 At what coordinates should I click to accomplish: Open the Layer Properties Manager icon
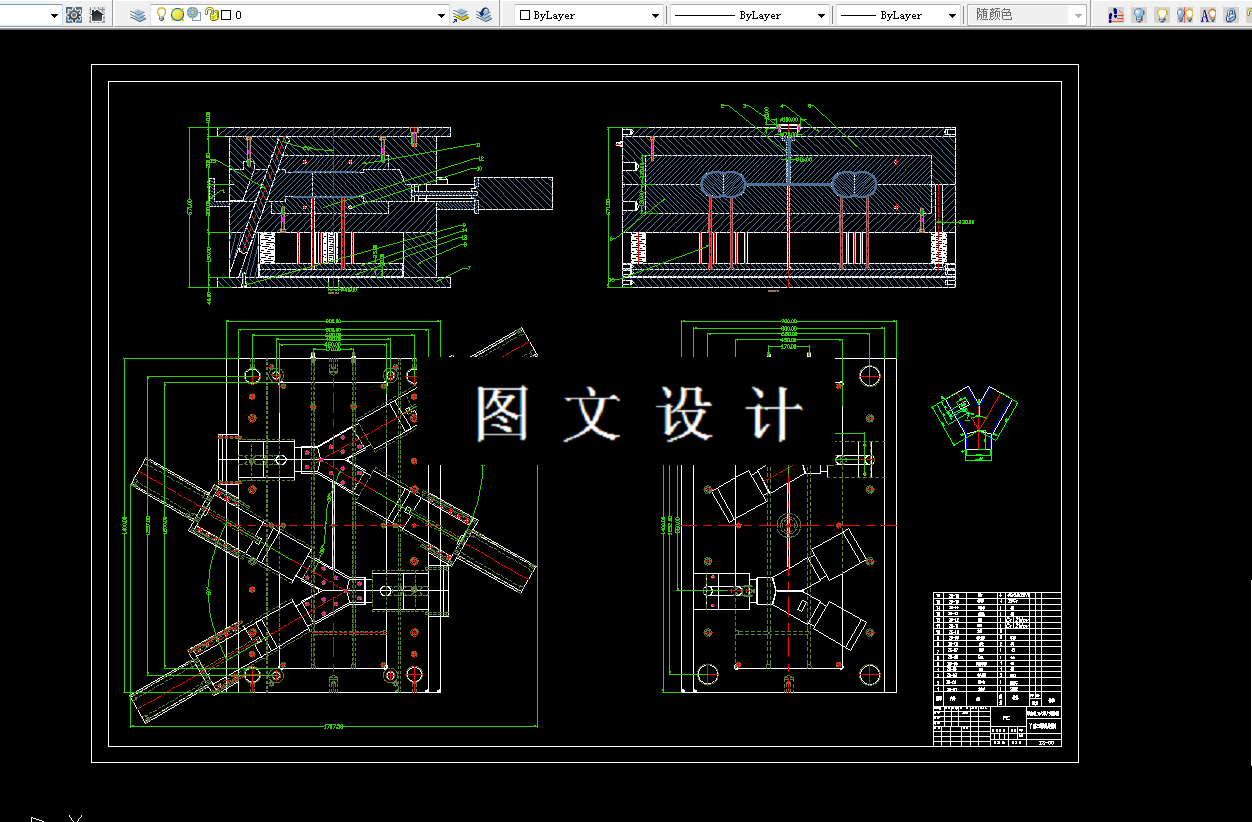138,15
